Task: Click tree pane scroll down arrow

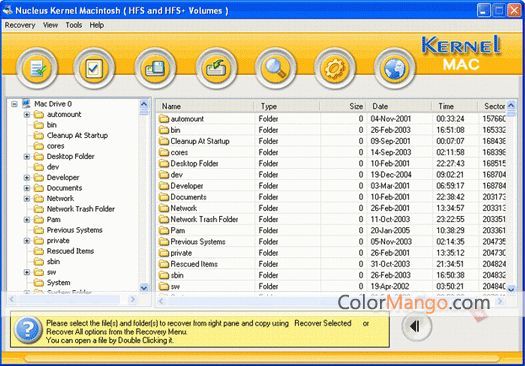Action: (x=144, y=288)
